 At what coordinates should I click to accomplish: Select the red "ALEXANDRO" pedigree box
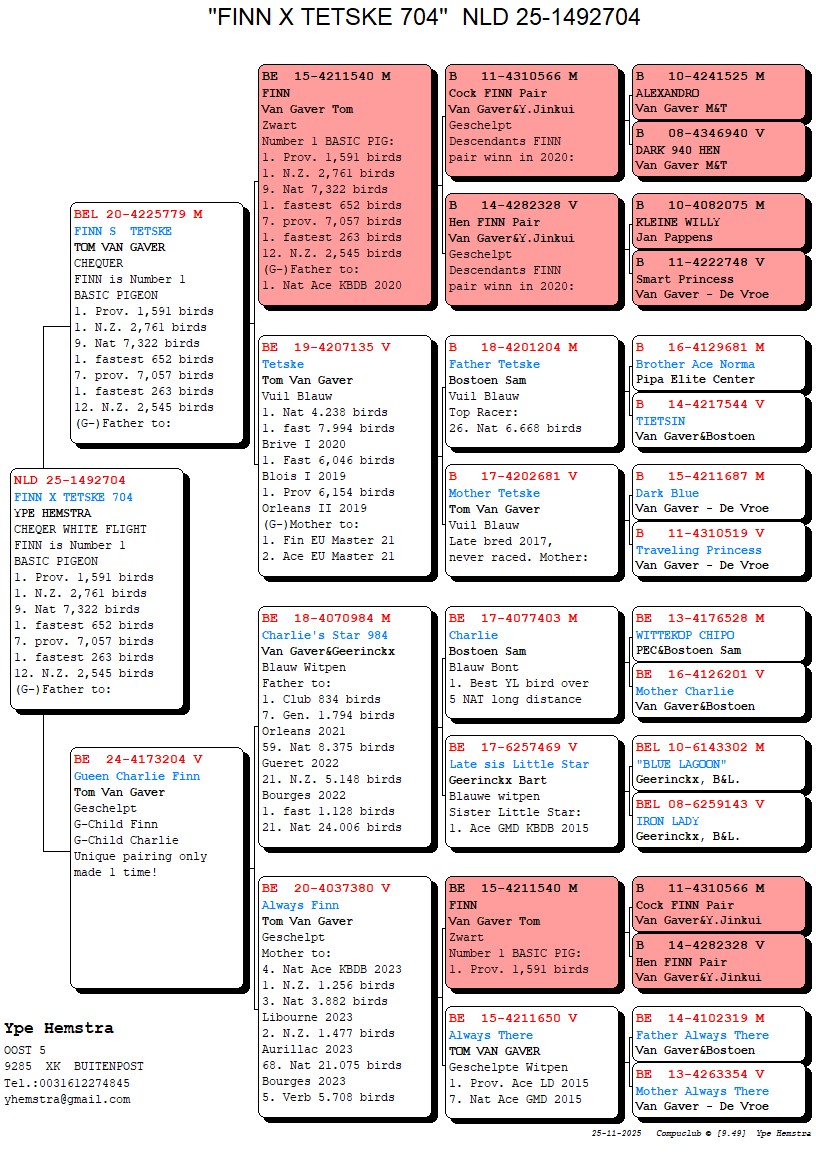coord(718,93)
